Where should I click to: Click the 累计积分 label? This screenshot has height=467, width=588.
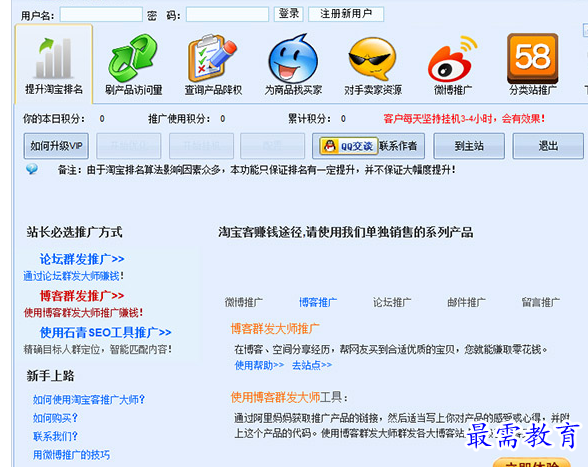pyautogui.click(x=309, y=119)
